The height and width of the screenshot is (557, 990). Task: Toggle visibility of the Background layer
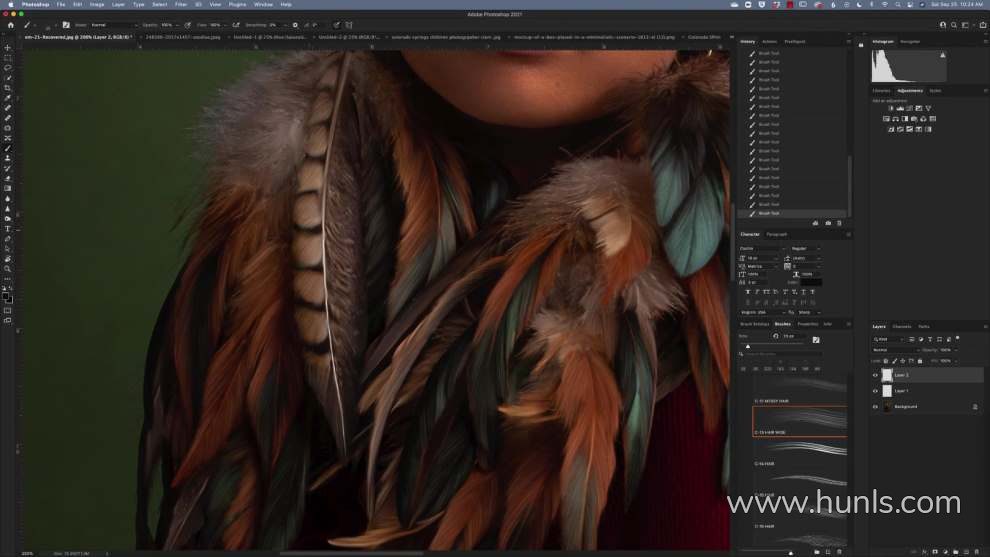point(876,407)
